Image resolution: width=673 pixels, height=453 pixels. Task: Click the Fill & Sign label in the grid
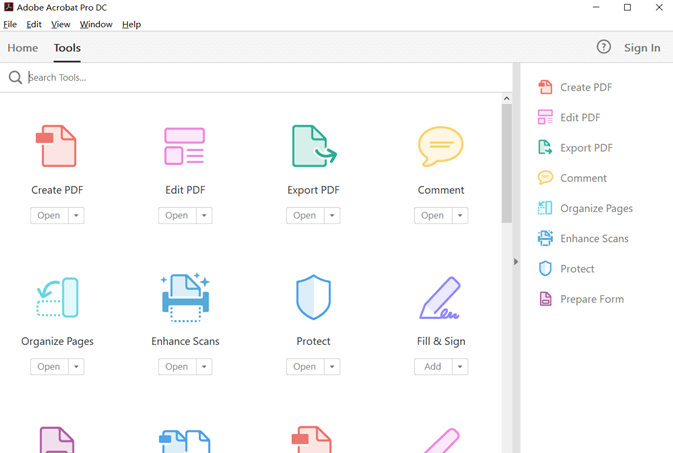[441, 341]
